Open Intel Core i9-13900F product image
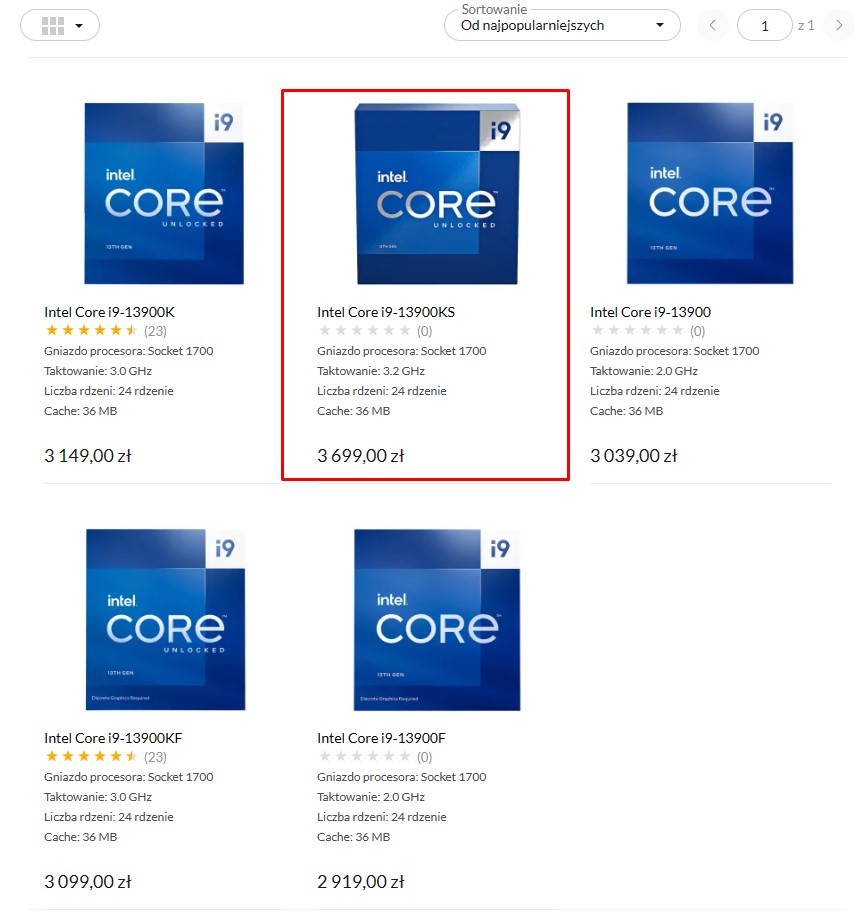The width and height of the screenshot is (865, 916). click(437, 620)
